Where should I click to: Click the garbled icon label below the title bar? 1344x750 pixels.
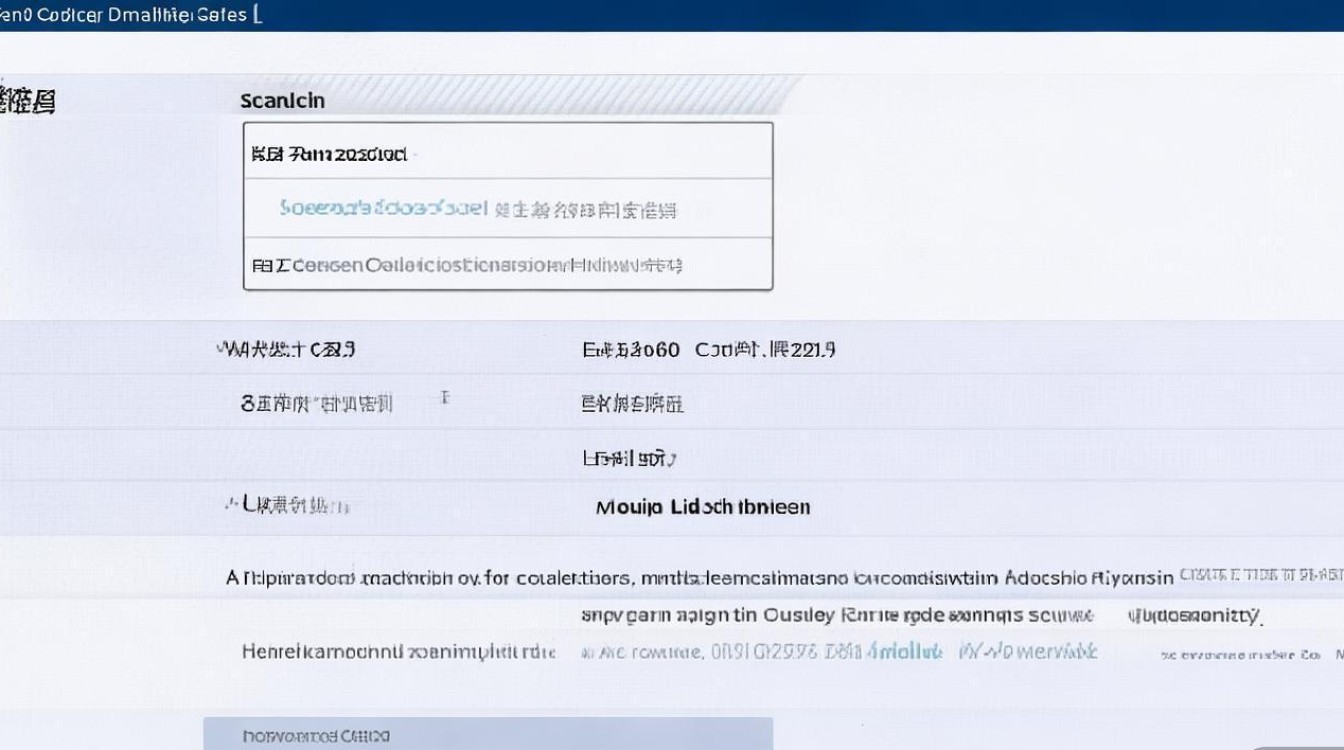(27, 101)
